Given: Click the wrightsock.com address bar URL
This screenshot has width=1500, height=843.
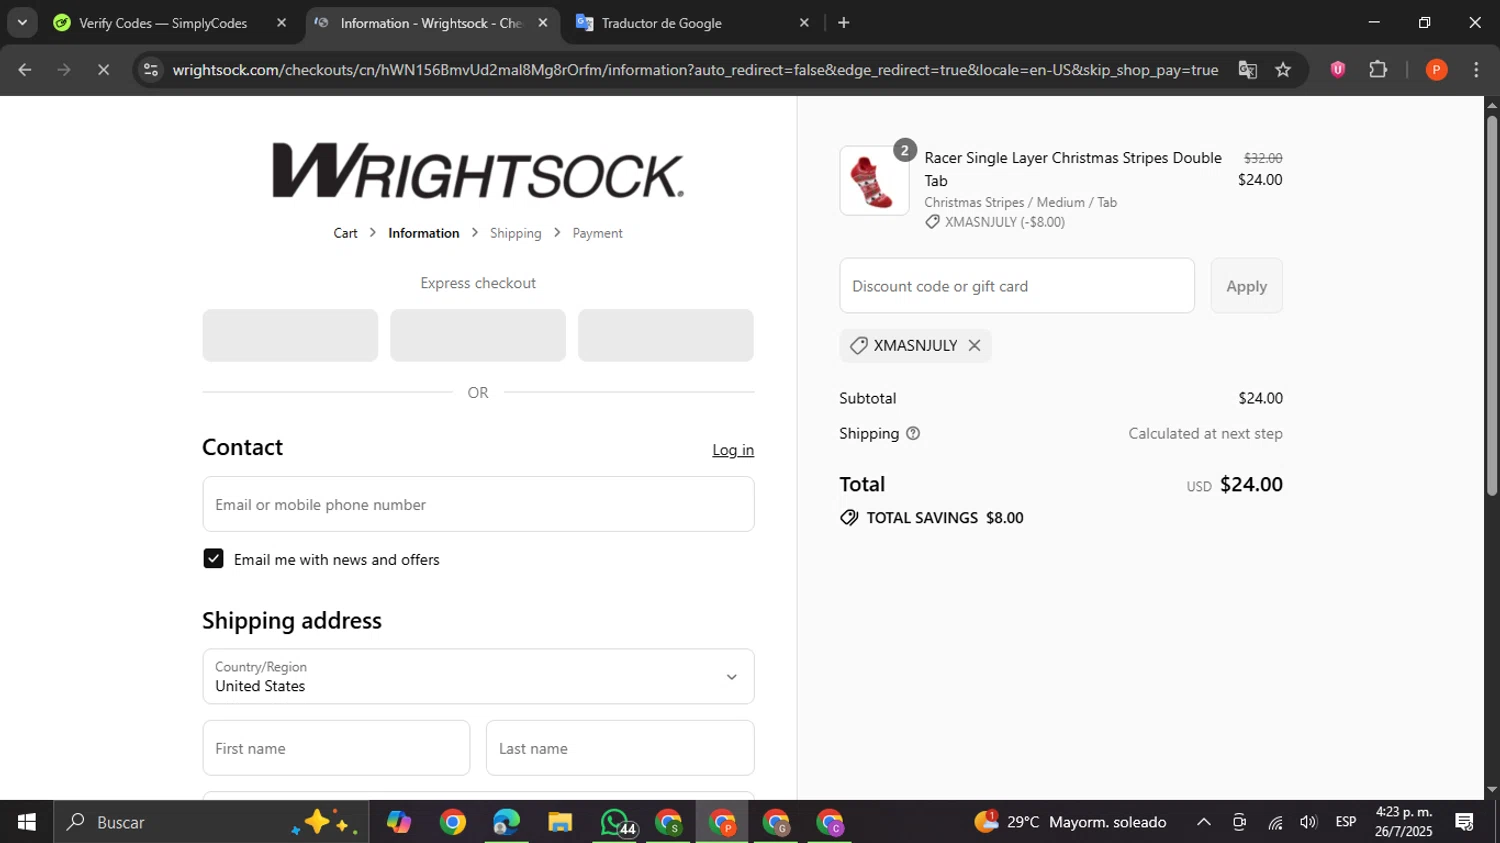Looking at the screenshot, I should 695,70.
